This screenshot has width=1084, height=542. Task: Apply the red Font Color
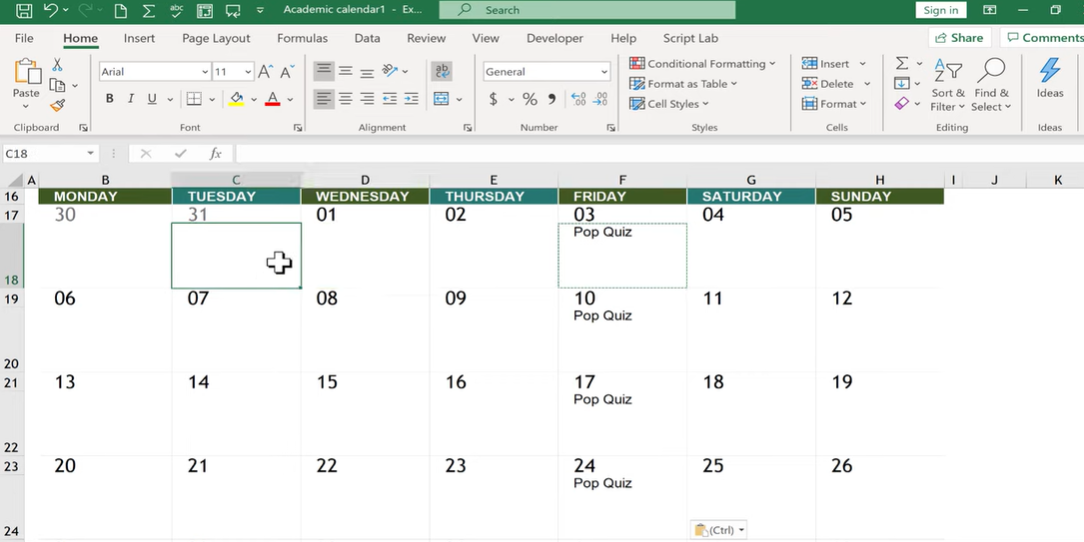272,99
